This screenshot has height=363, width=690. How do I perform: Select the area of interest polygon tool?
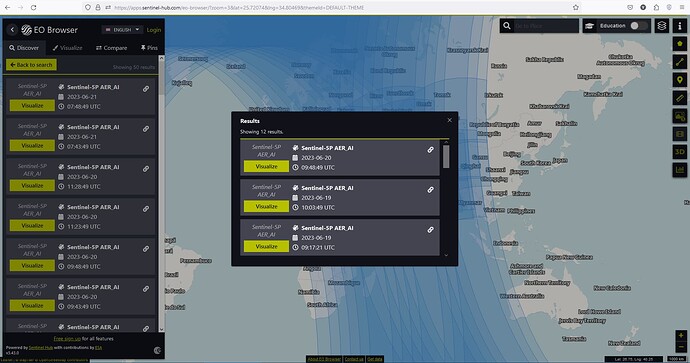point(680,44)
